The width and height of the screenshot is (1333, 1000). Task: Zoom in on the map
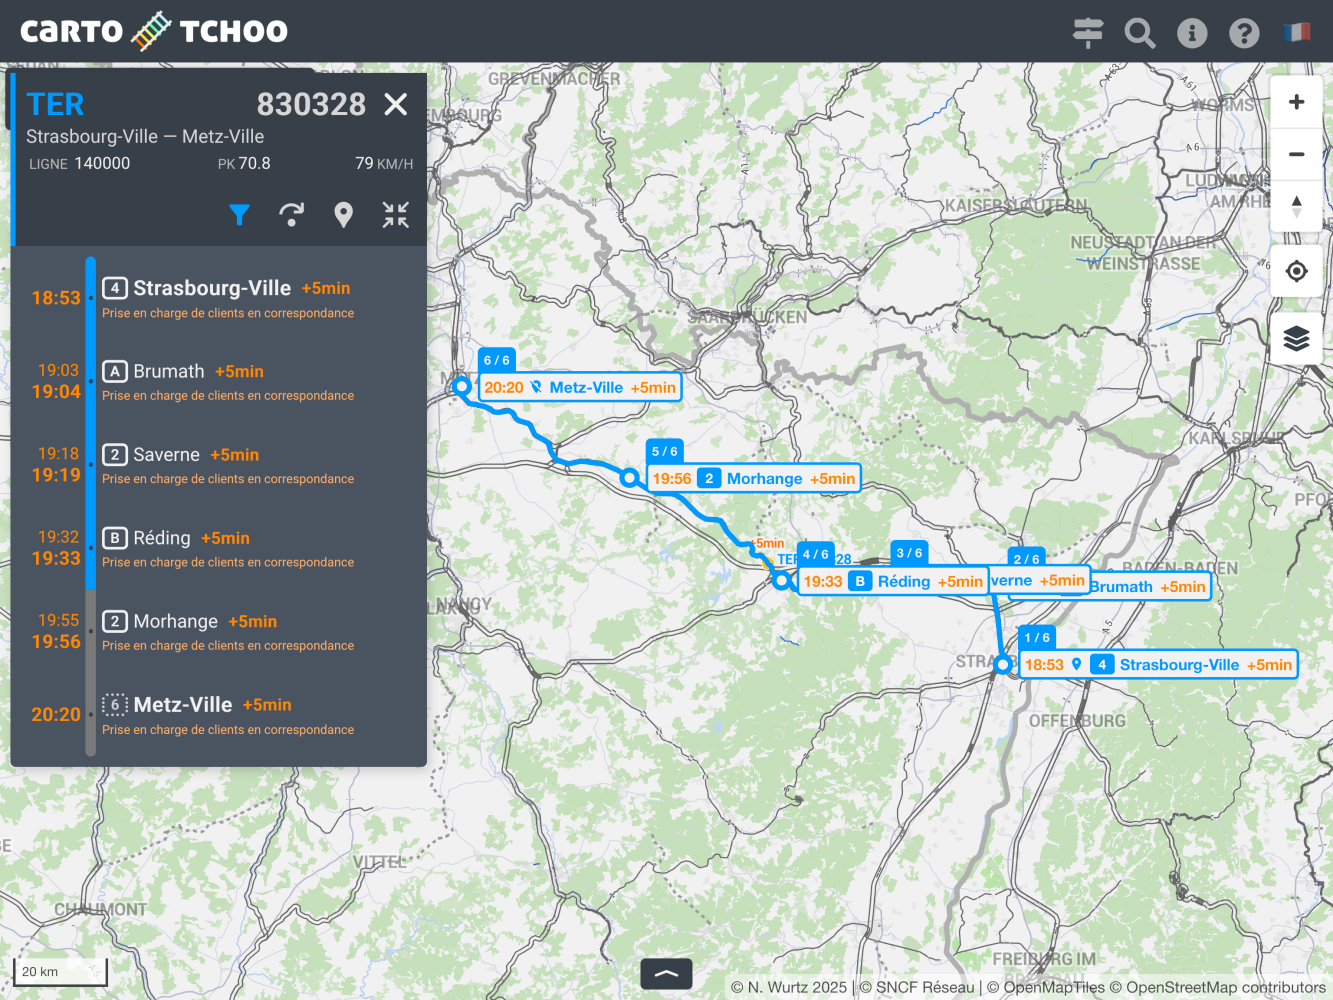1296,102
